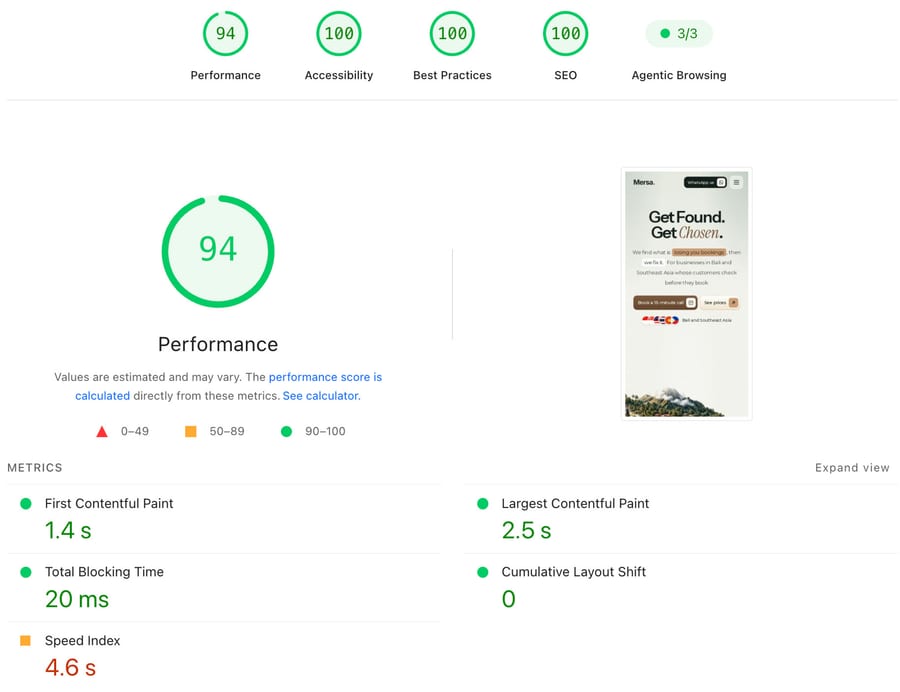Click the Accessibility category label
Screen dimensions: 900x692
pyautogui.click(x=339, y=75)
